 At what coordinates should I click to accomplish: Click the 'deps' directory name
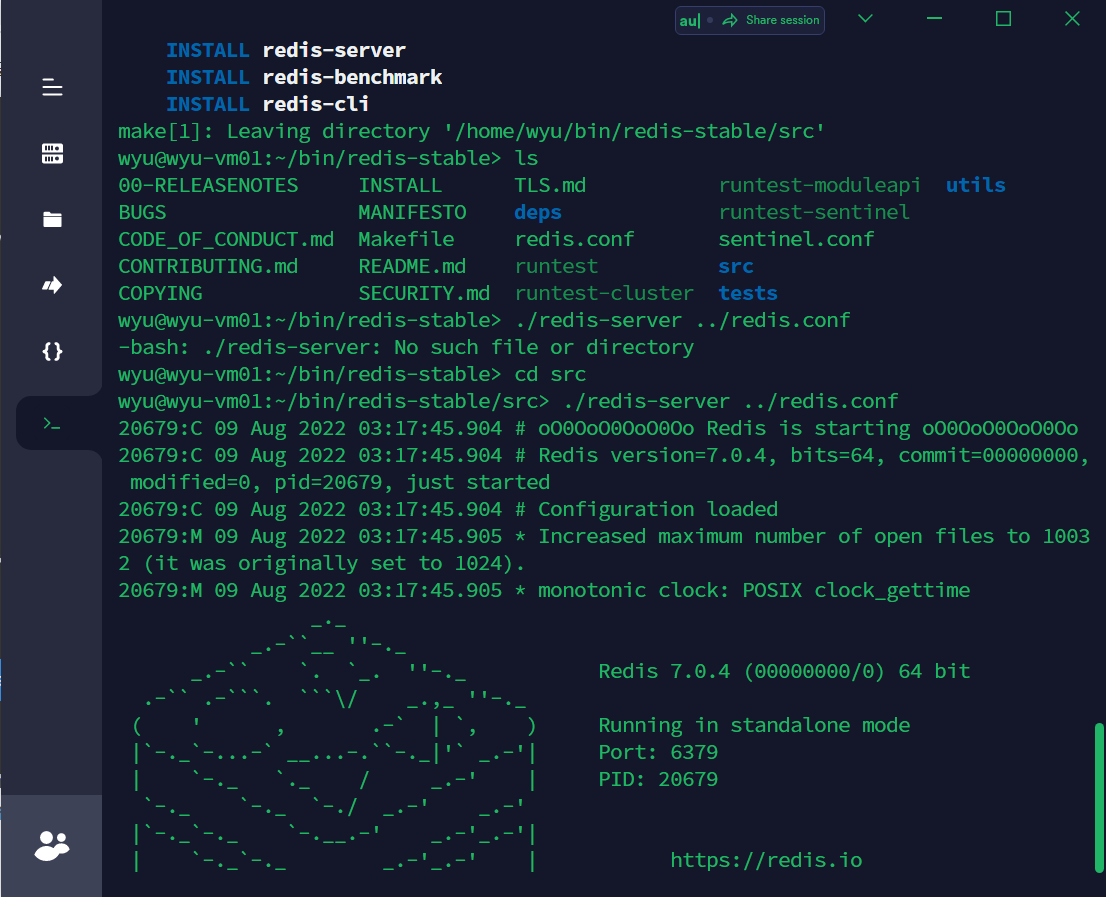coord(538,212)
